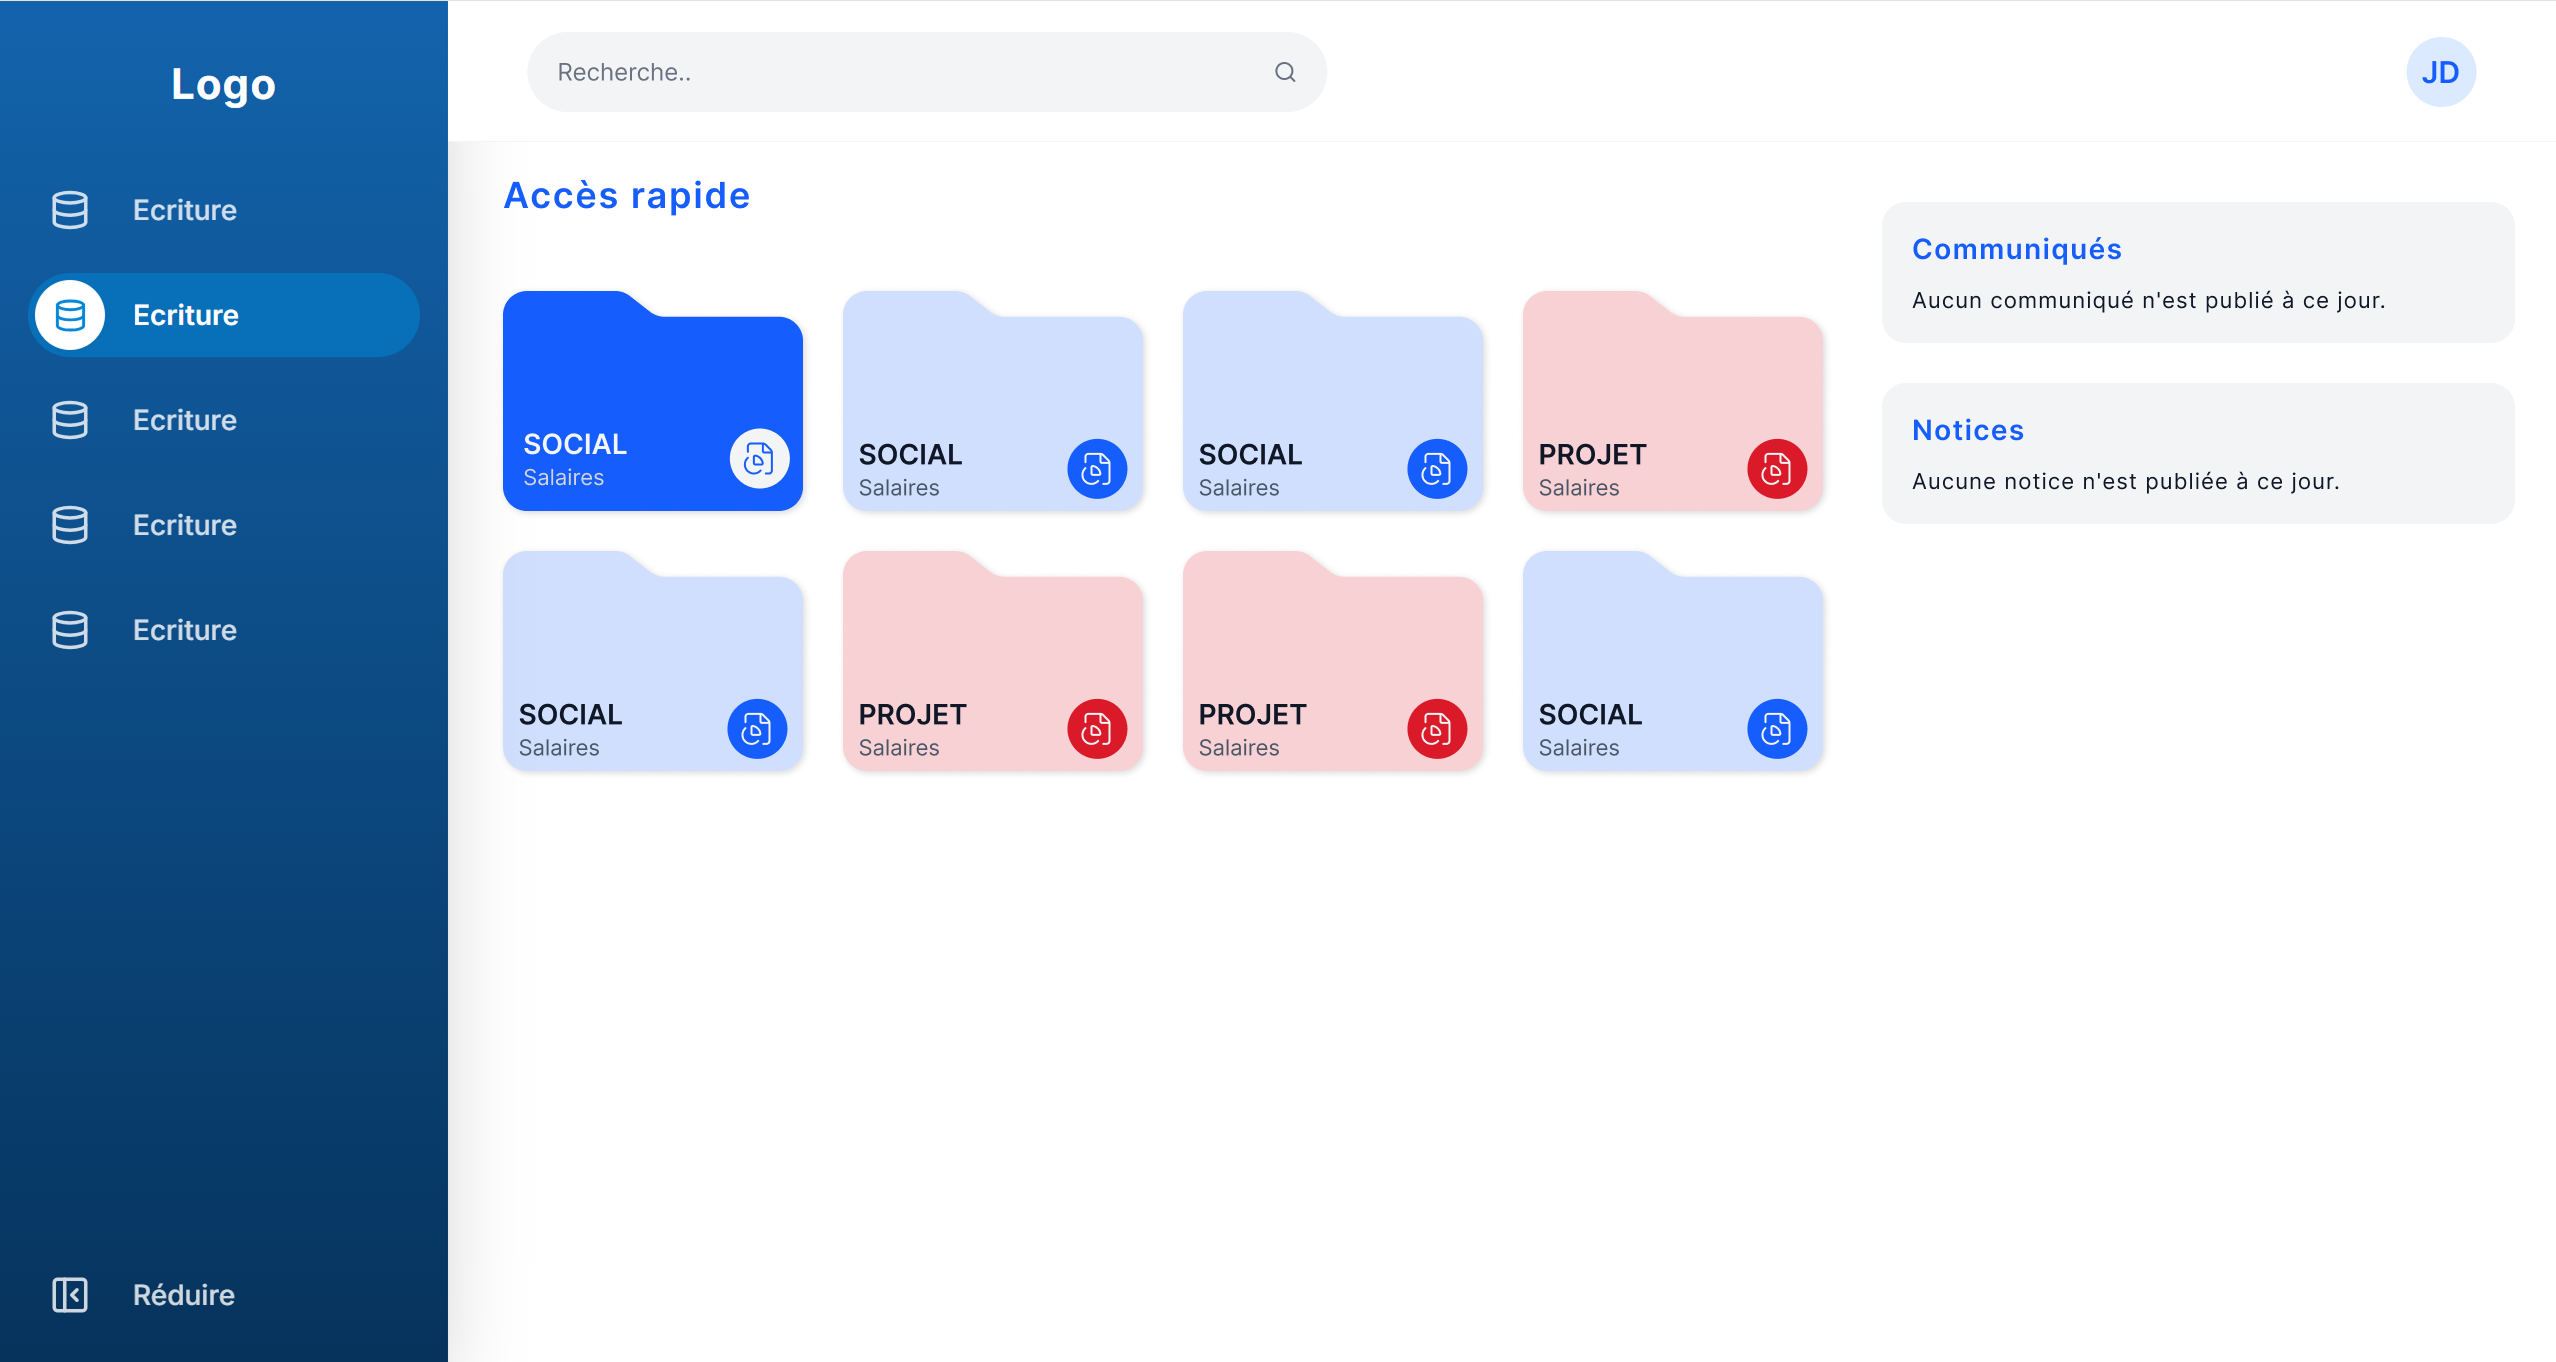Select the document icon on the bottom-right SOCIAL folder
Viewport: 2556px width, 1362px height.
pyautogui.click(x=1774, y=729)
